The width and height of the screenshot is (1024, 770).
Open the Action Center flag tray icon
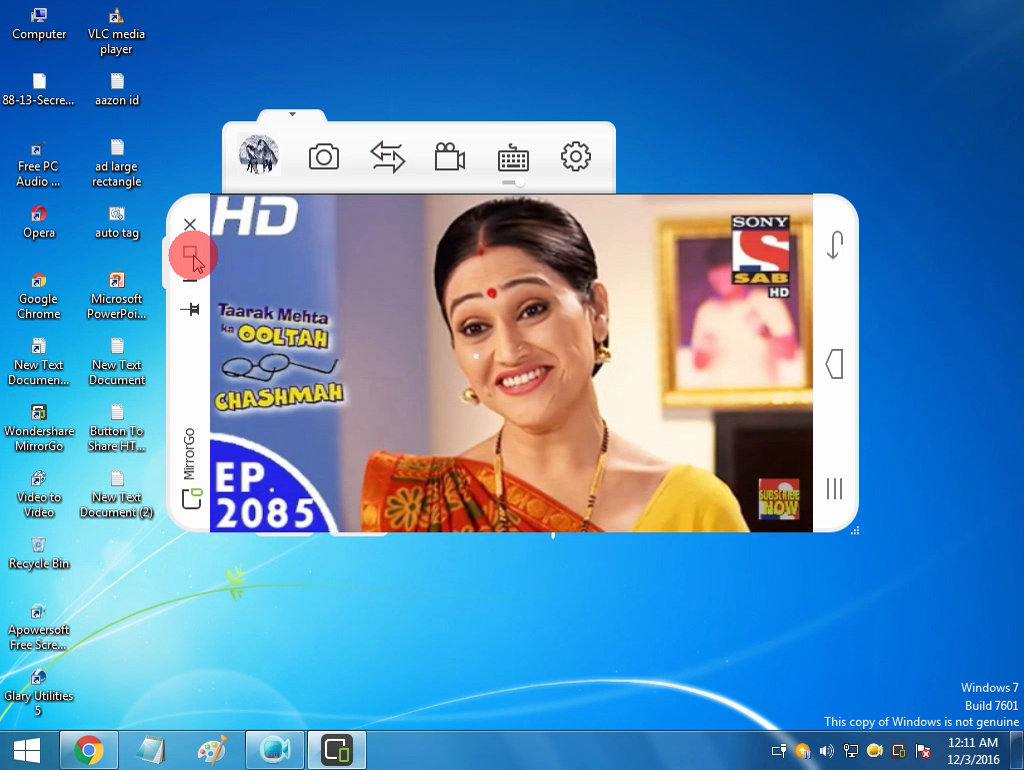click(x=923, y=751)
